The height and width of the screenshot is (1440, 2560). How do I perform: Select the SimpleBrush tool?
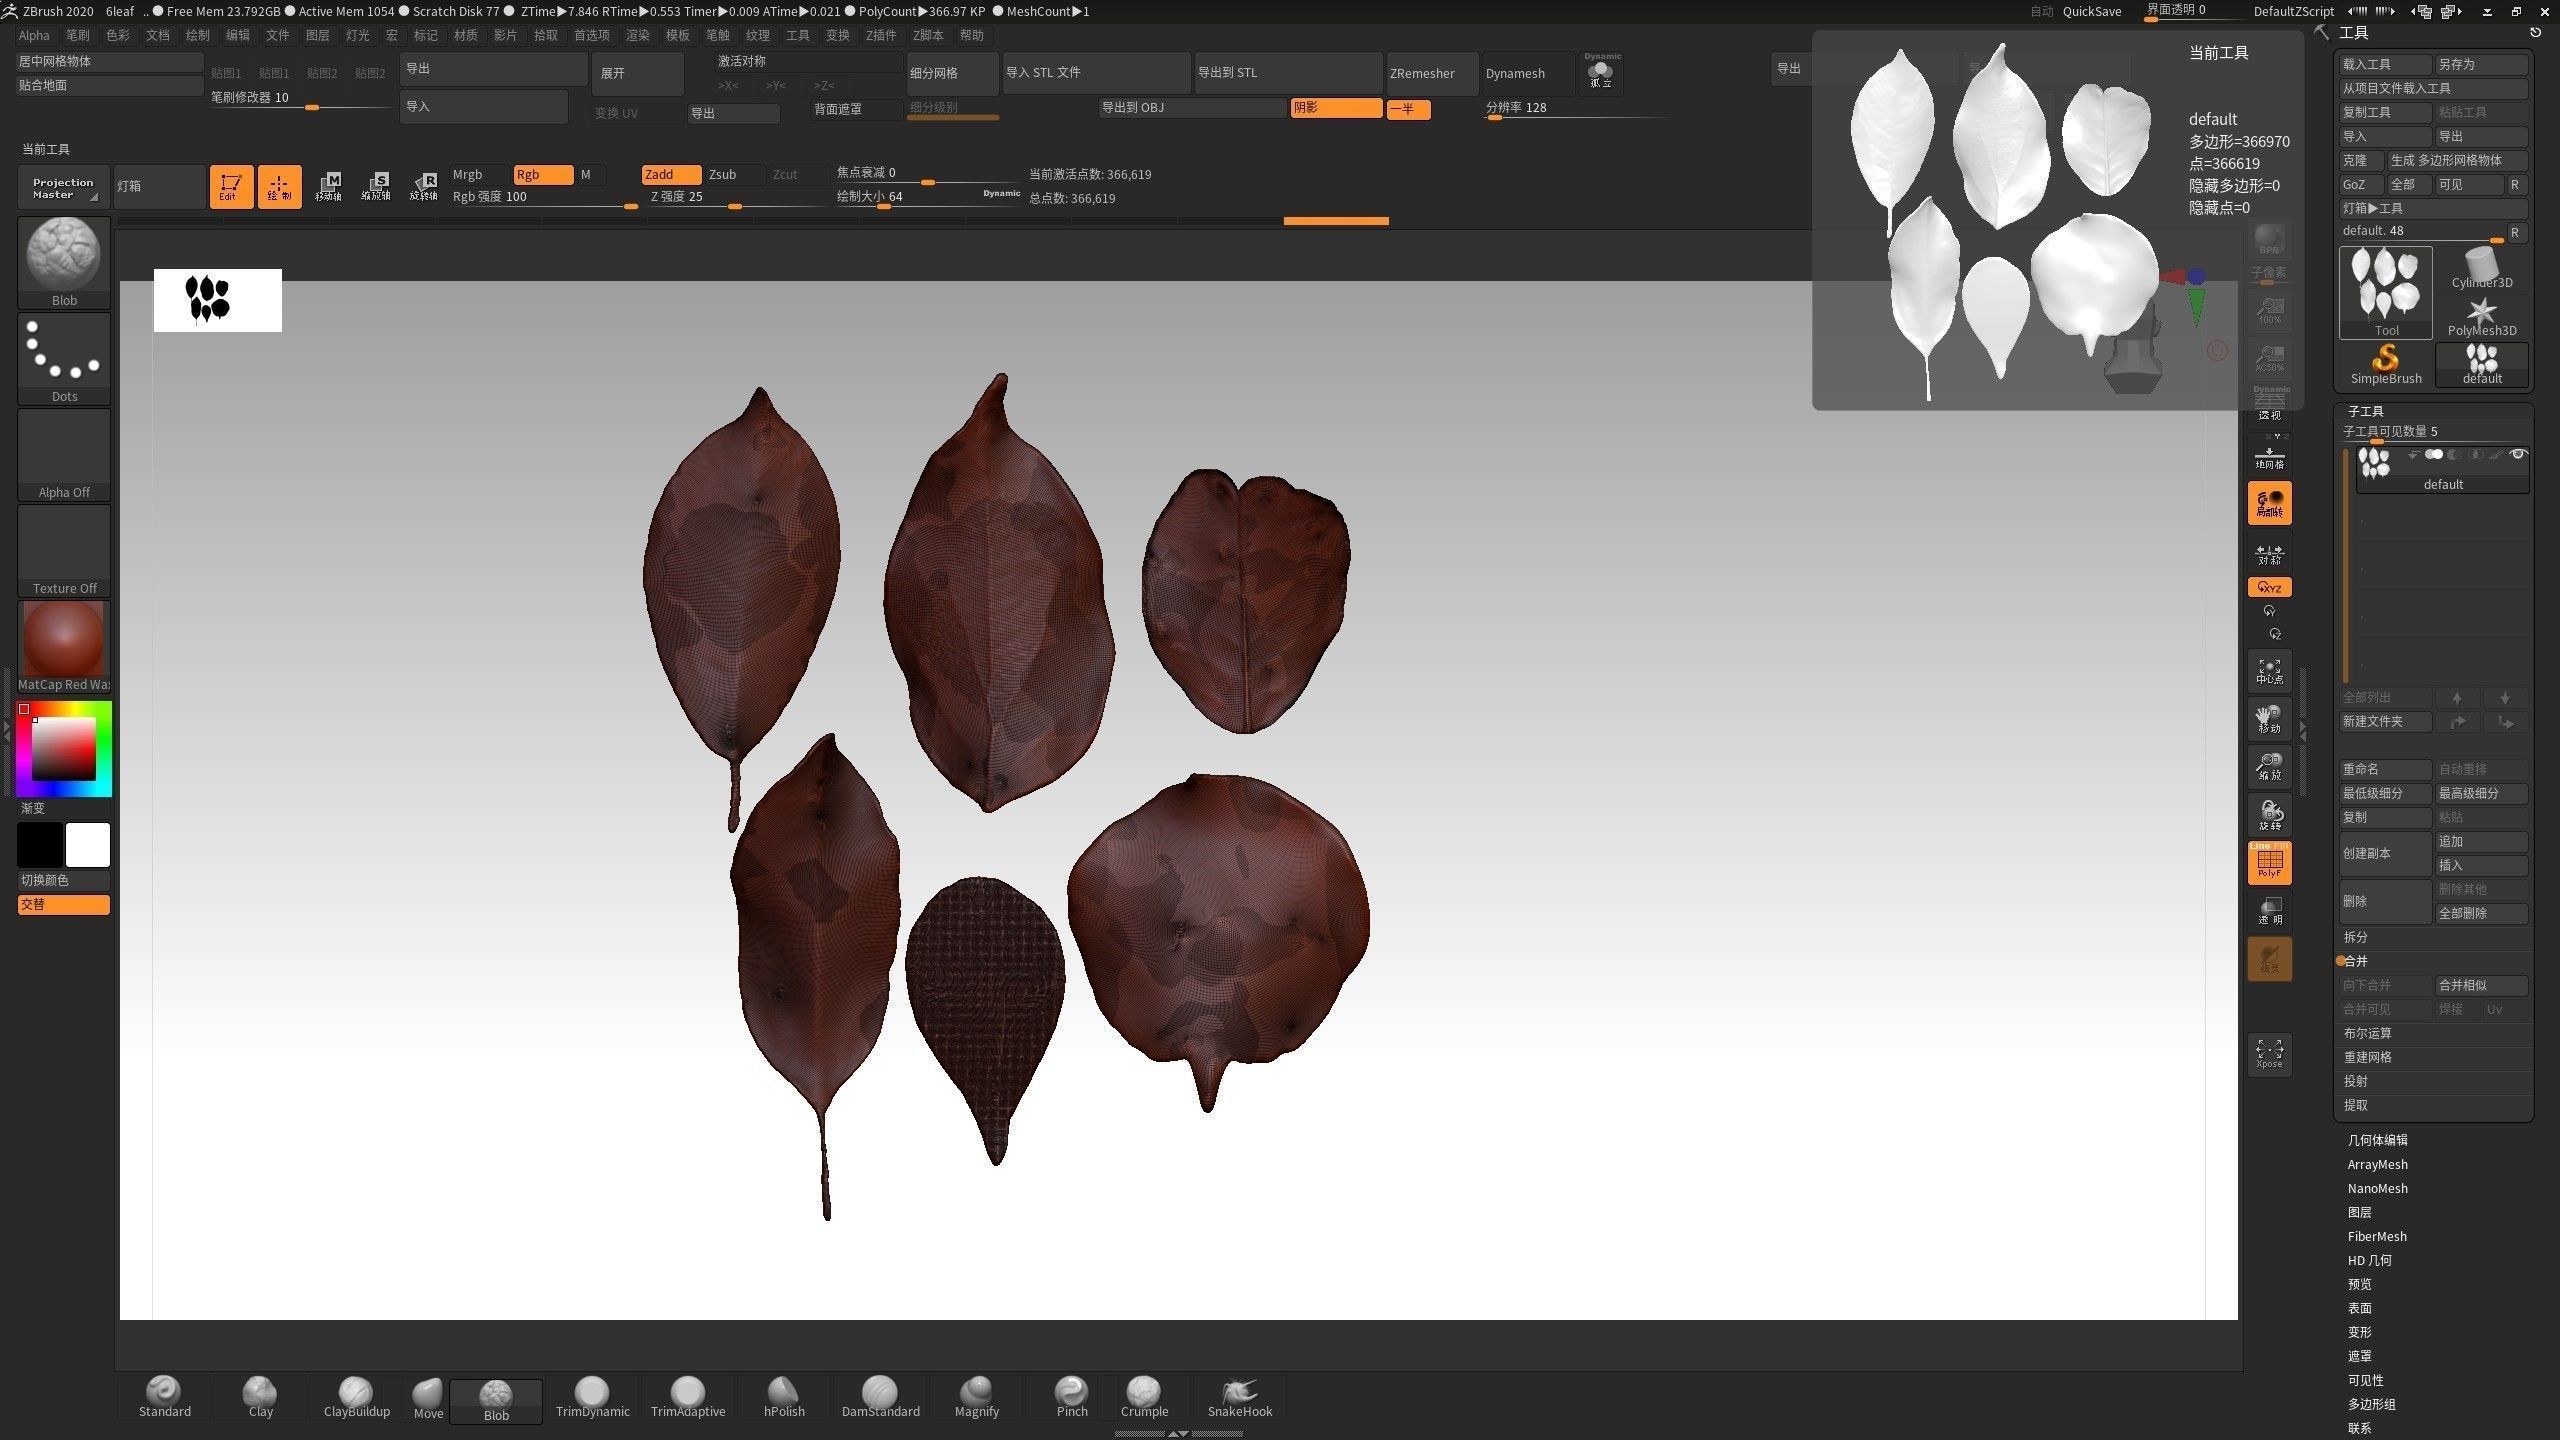[2386, 365]
